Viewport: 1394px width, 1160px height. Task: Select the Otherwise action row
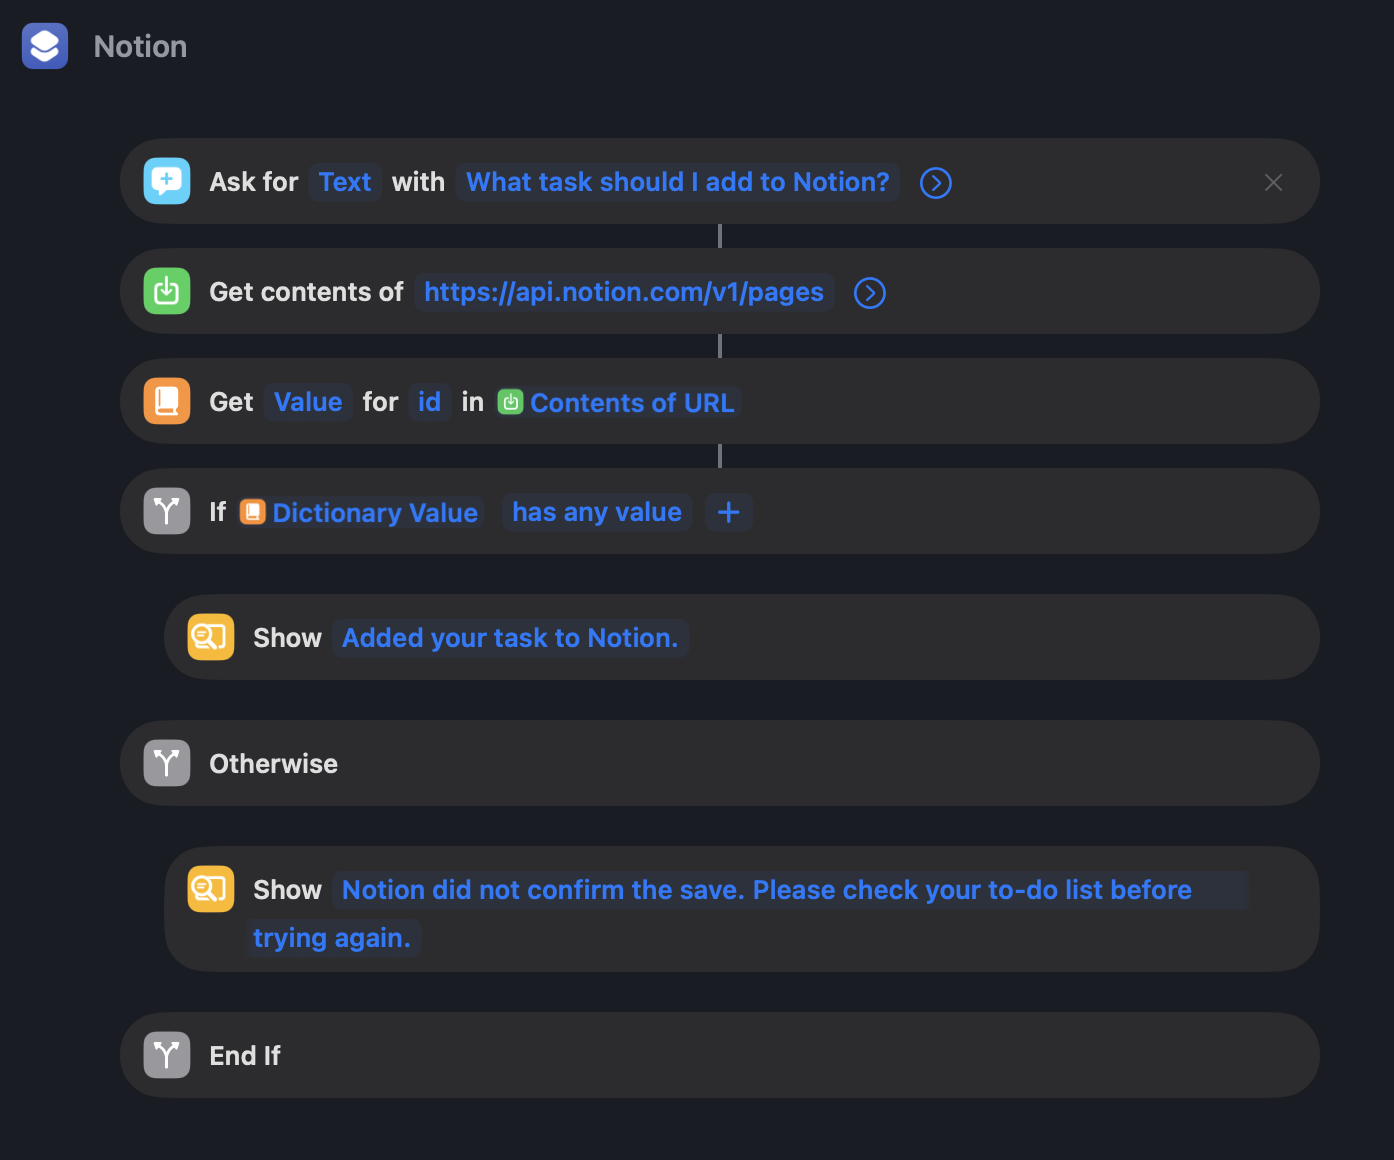[720, 763]
